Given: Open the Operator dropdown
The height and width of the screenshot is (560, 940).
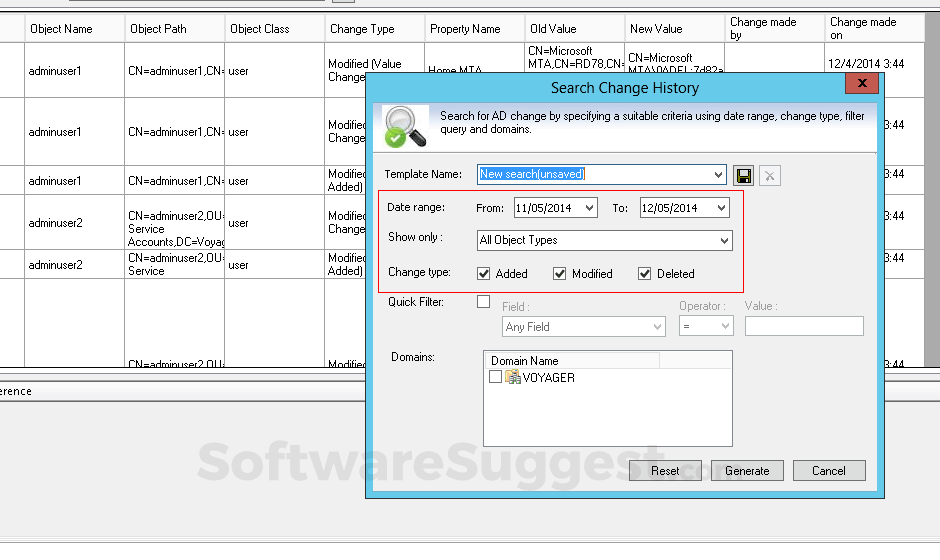Looking at the screenshot, I should [x=725, y=327].
